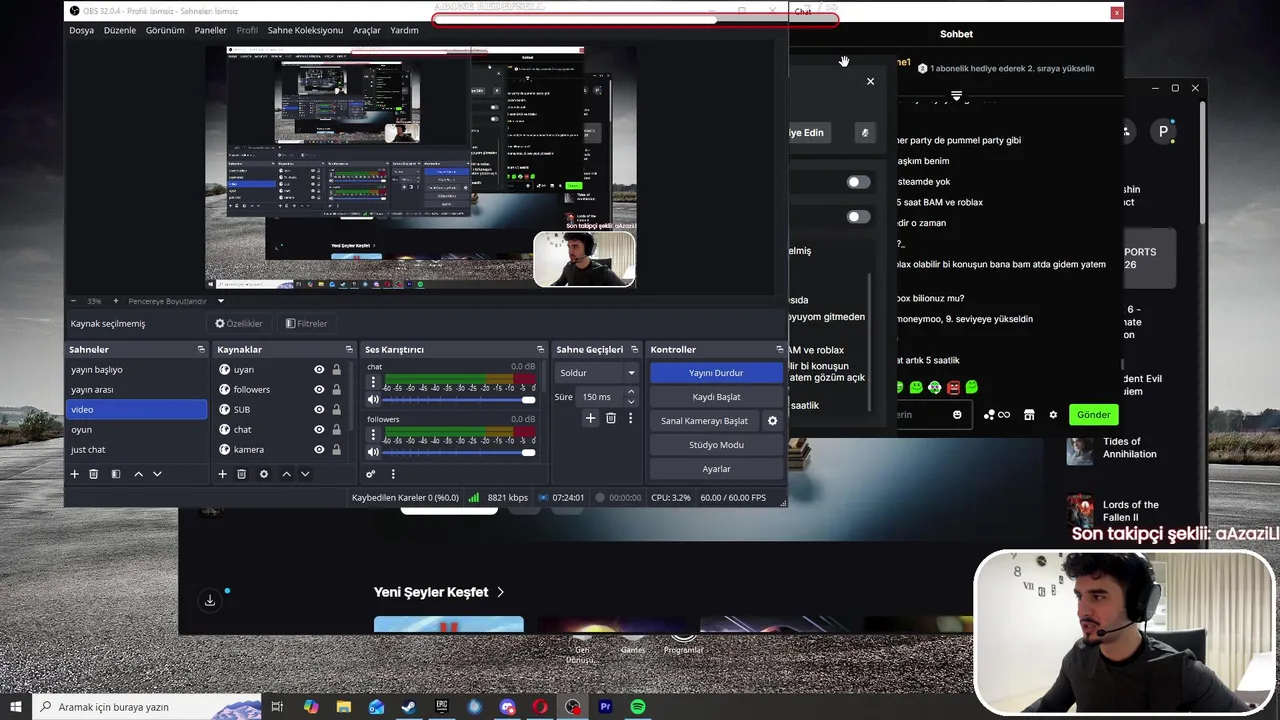1280x720 pixels.
Task: Hide the SUB source with its eye icon
Action: (319, 409)
